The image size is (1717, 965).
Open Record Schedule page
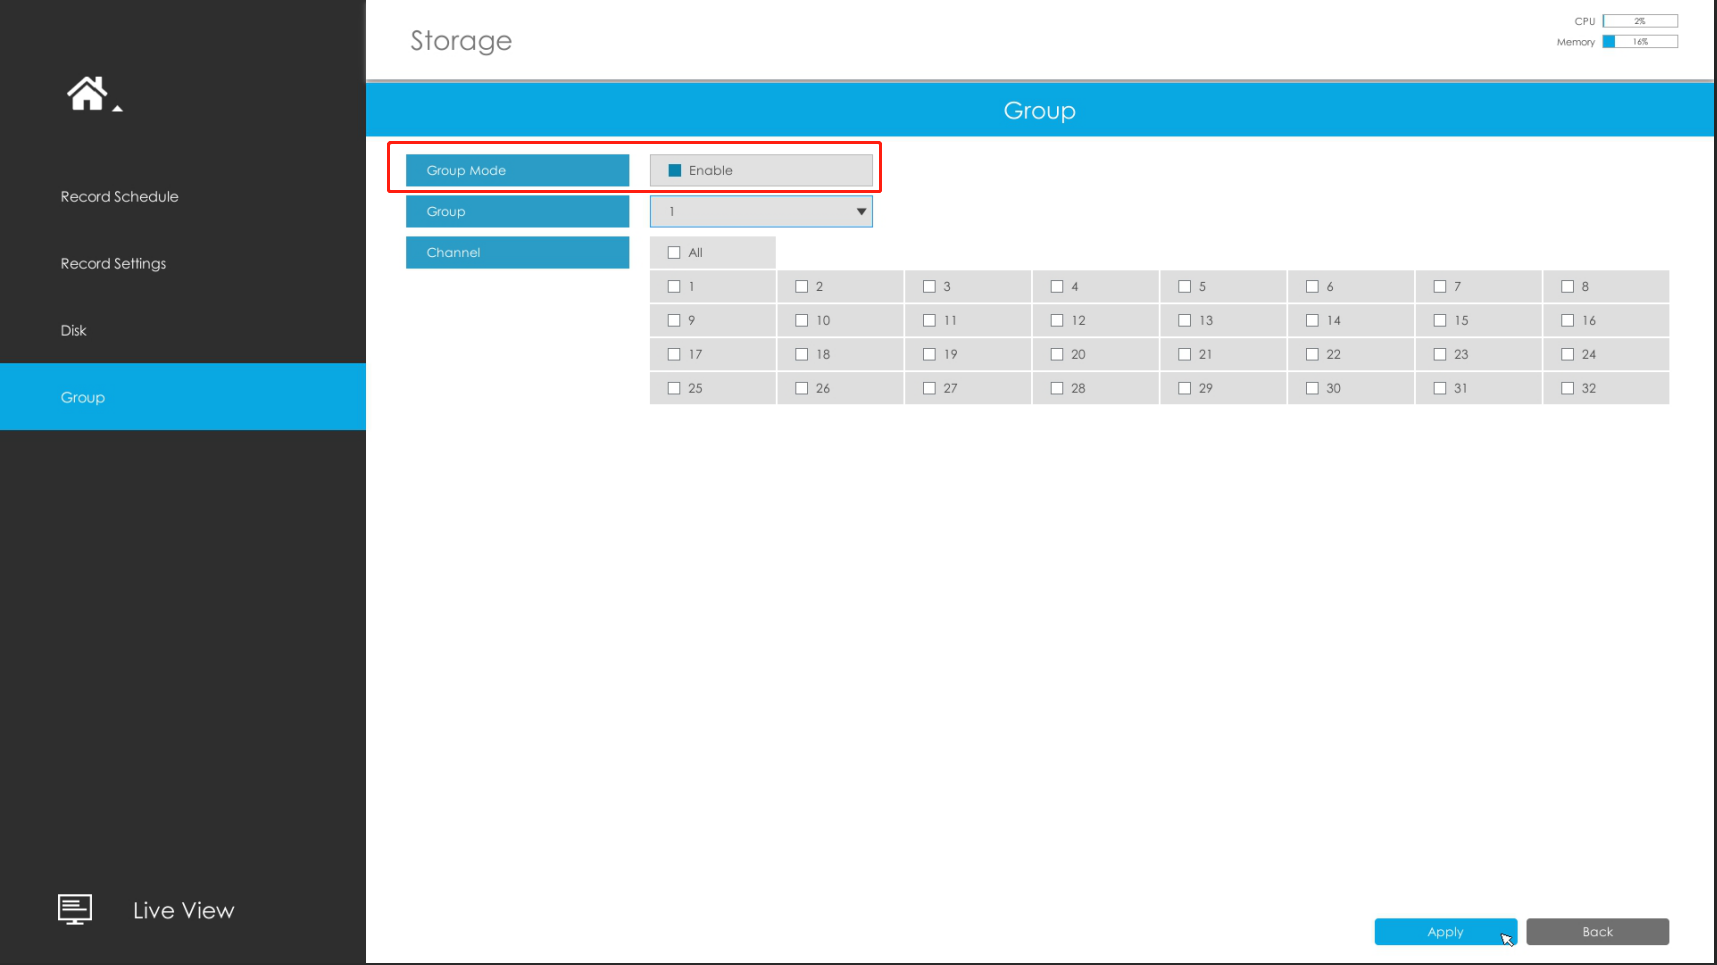click(119, 197)
